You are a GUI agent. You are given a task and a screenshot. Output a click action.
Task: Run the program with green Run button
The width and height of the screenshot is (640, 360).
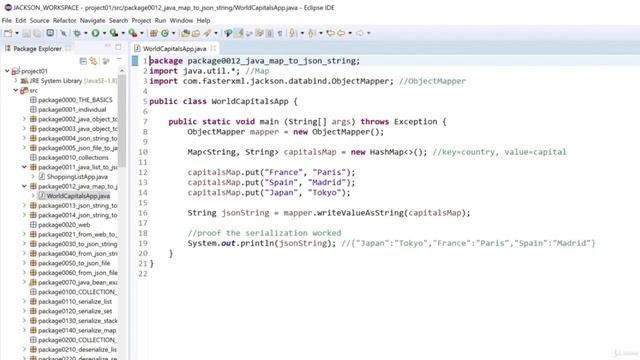click(95, 33)
